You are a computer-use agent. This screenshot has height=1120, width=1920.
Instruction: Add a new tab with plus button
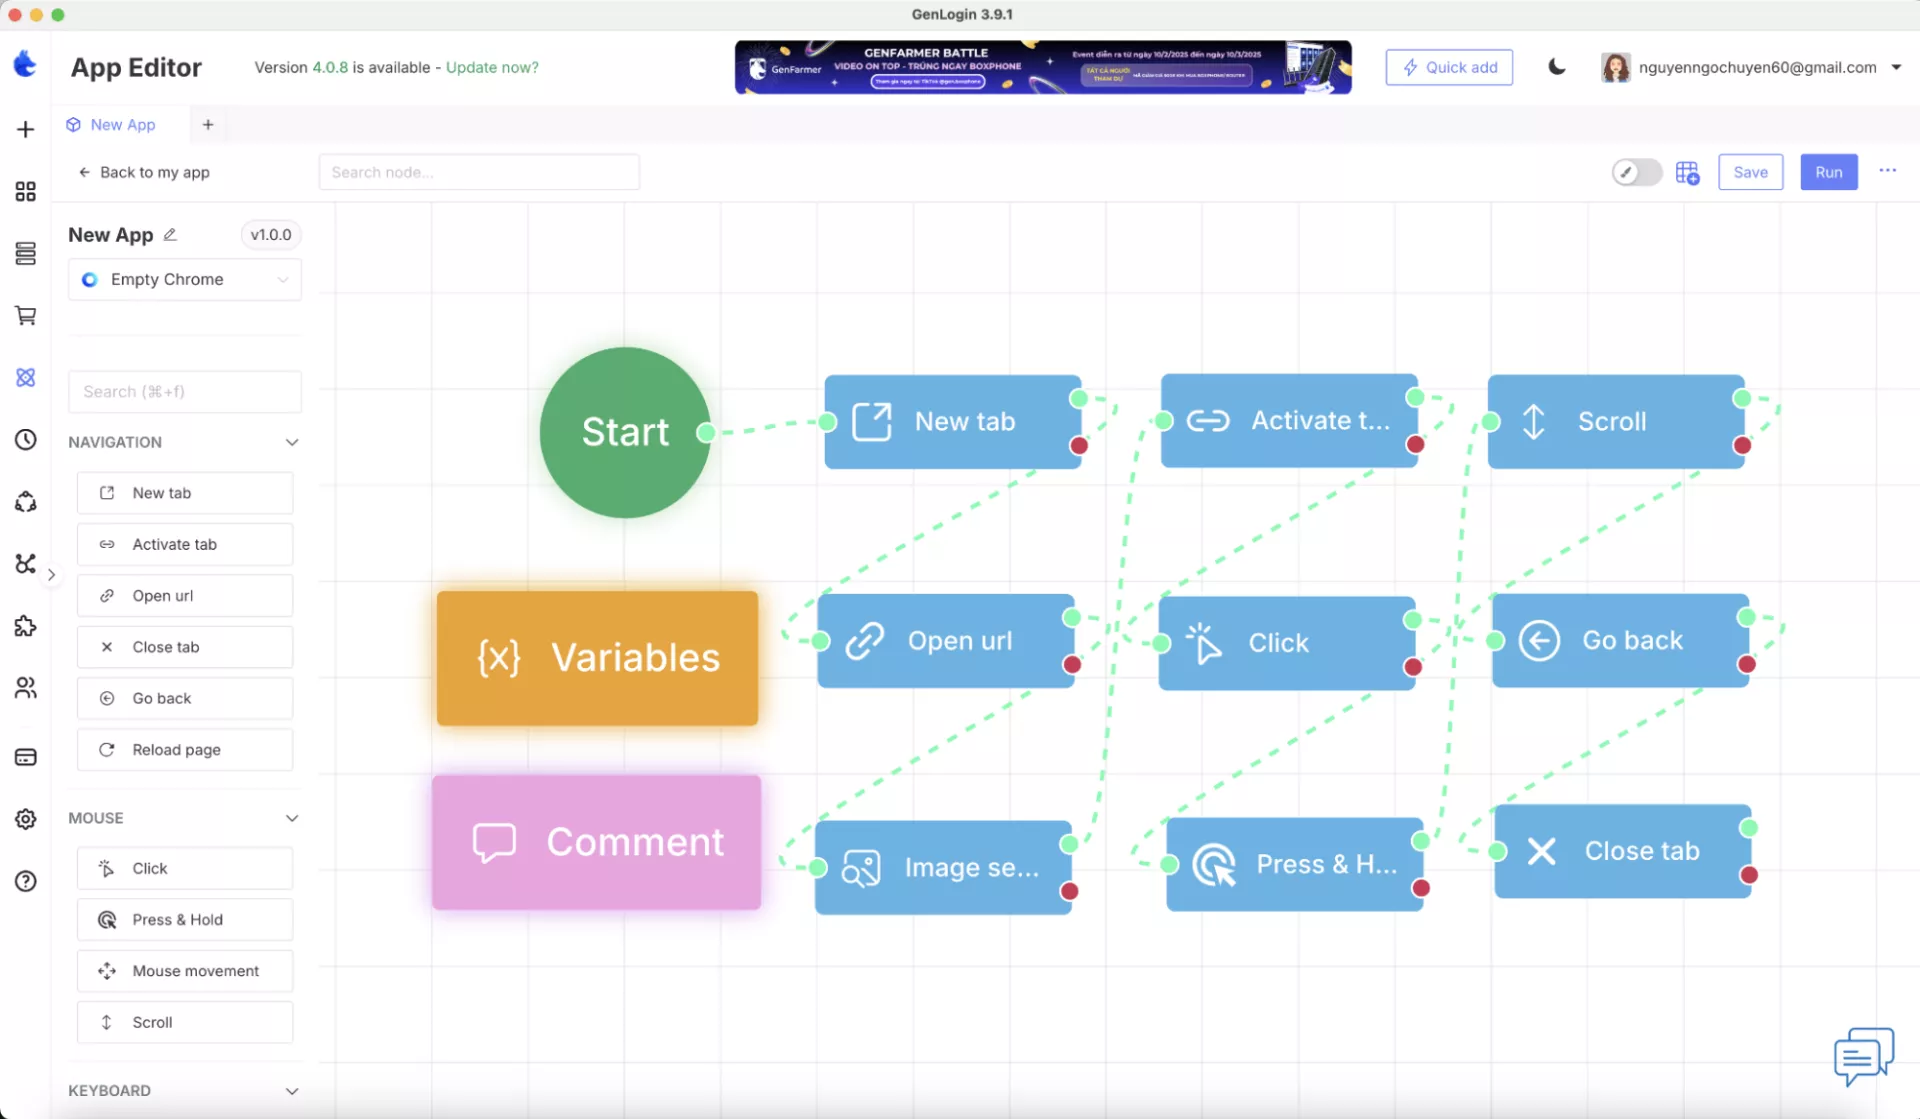208,125
